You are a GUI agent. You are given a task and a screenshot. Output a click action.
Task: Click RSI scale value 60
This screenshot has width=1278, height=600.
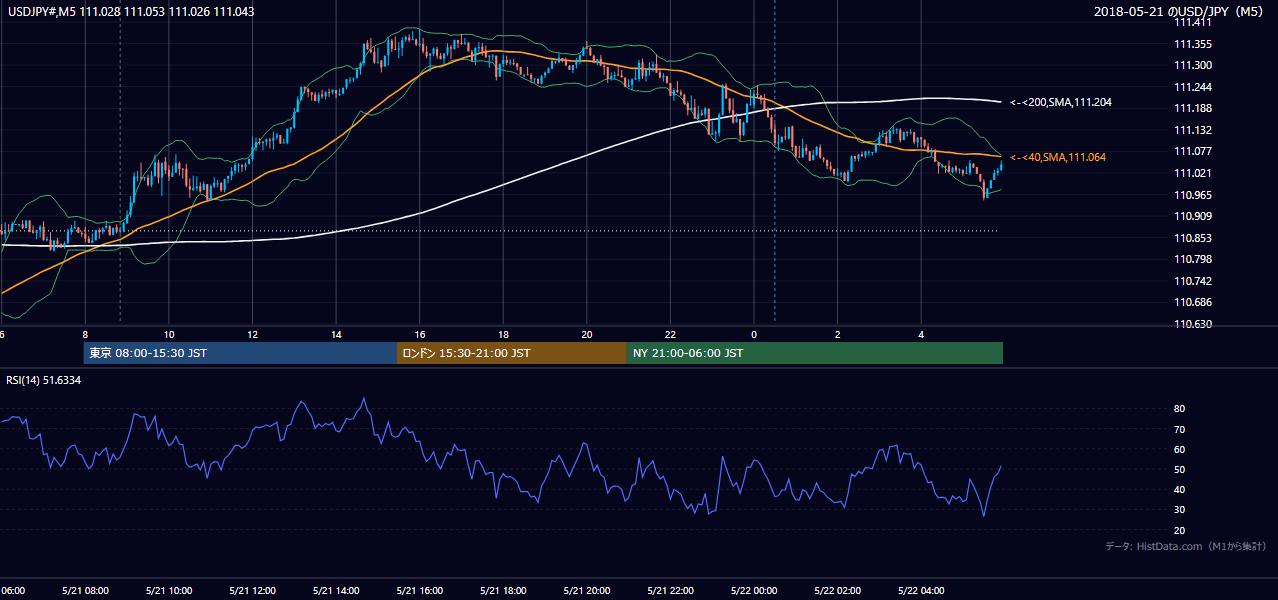[1180, 449]
